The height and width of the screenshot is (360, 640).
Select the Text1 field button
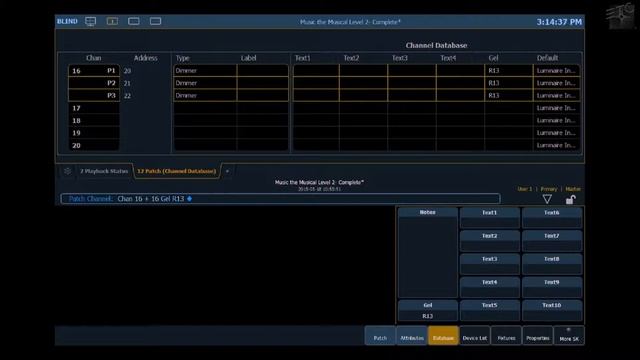490,218
